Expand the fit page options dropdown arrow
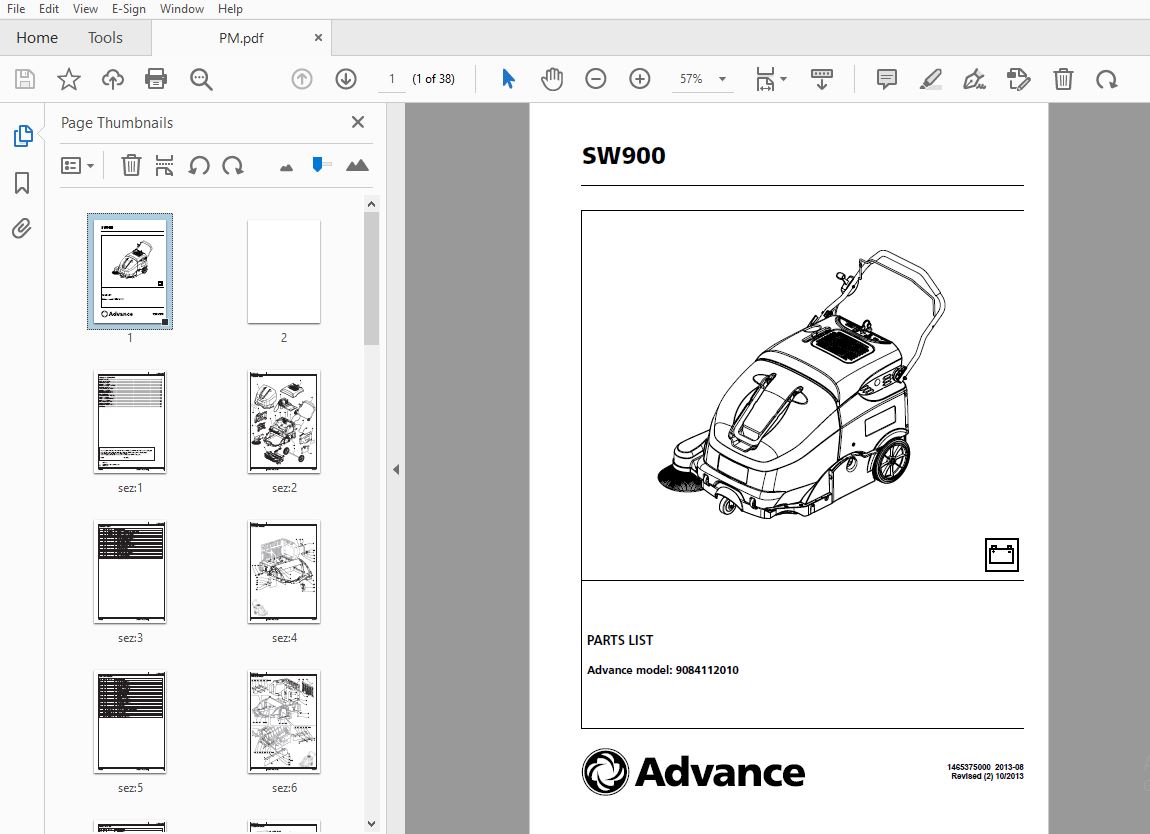1150x834 pixels. tap(783, 78)
